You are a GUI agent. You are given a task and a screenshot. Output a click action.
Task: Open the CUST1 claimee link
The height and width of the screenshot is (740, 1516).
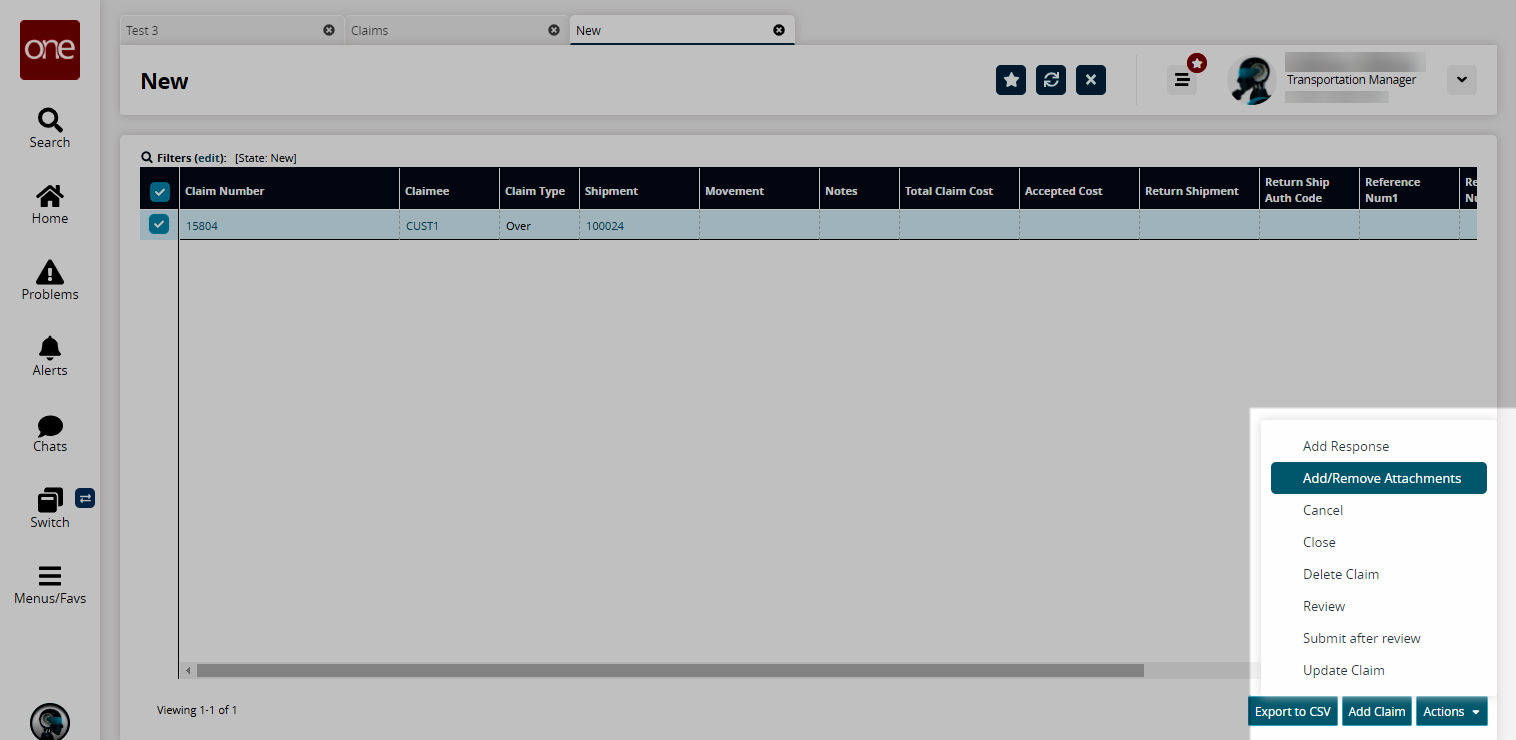point(422,226)
